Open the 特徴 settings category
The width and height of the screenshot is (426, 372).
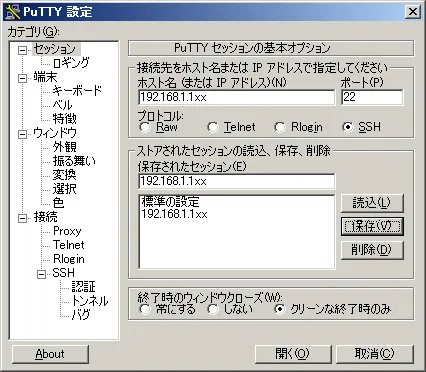pyautogui.click(x=65, y=119)
